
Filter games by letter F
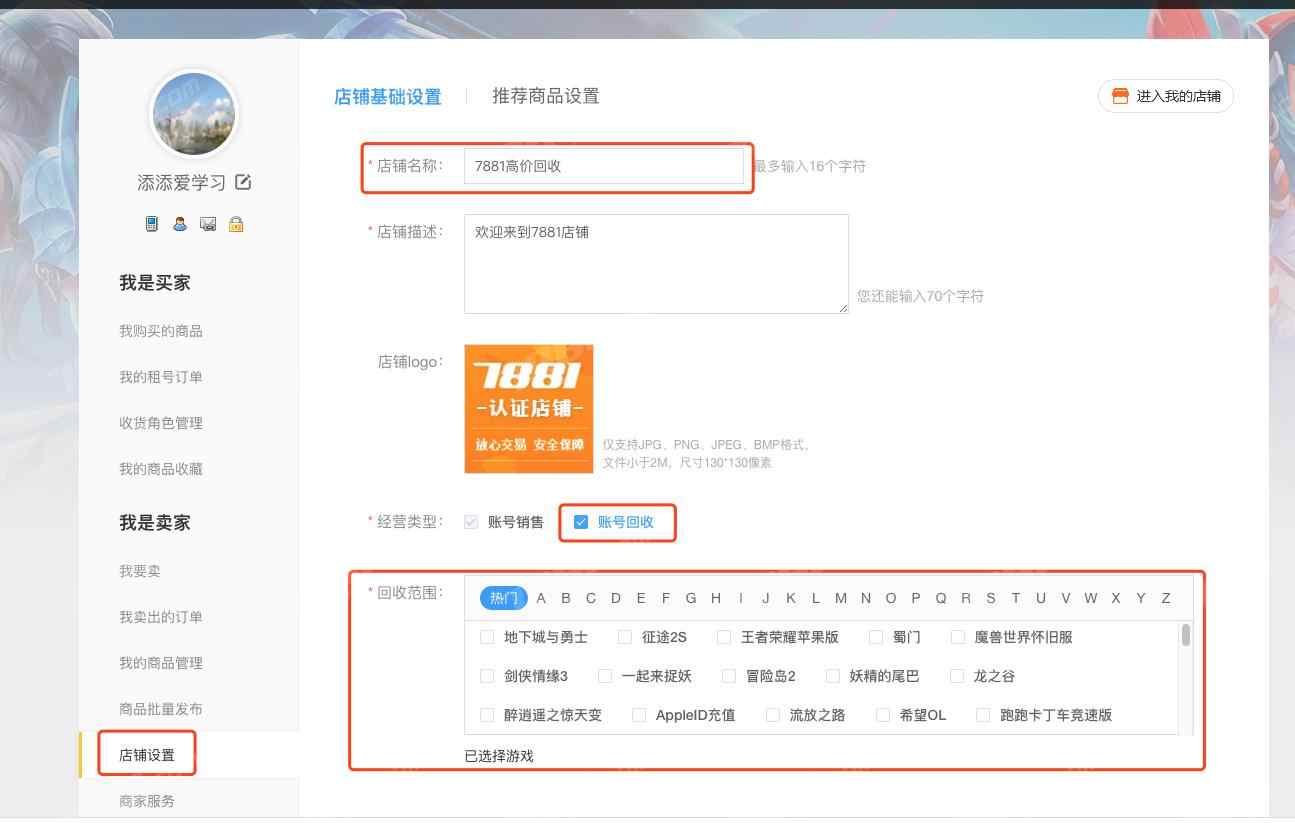(x=666, y=598)
